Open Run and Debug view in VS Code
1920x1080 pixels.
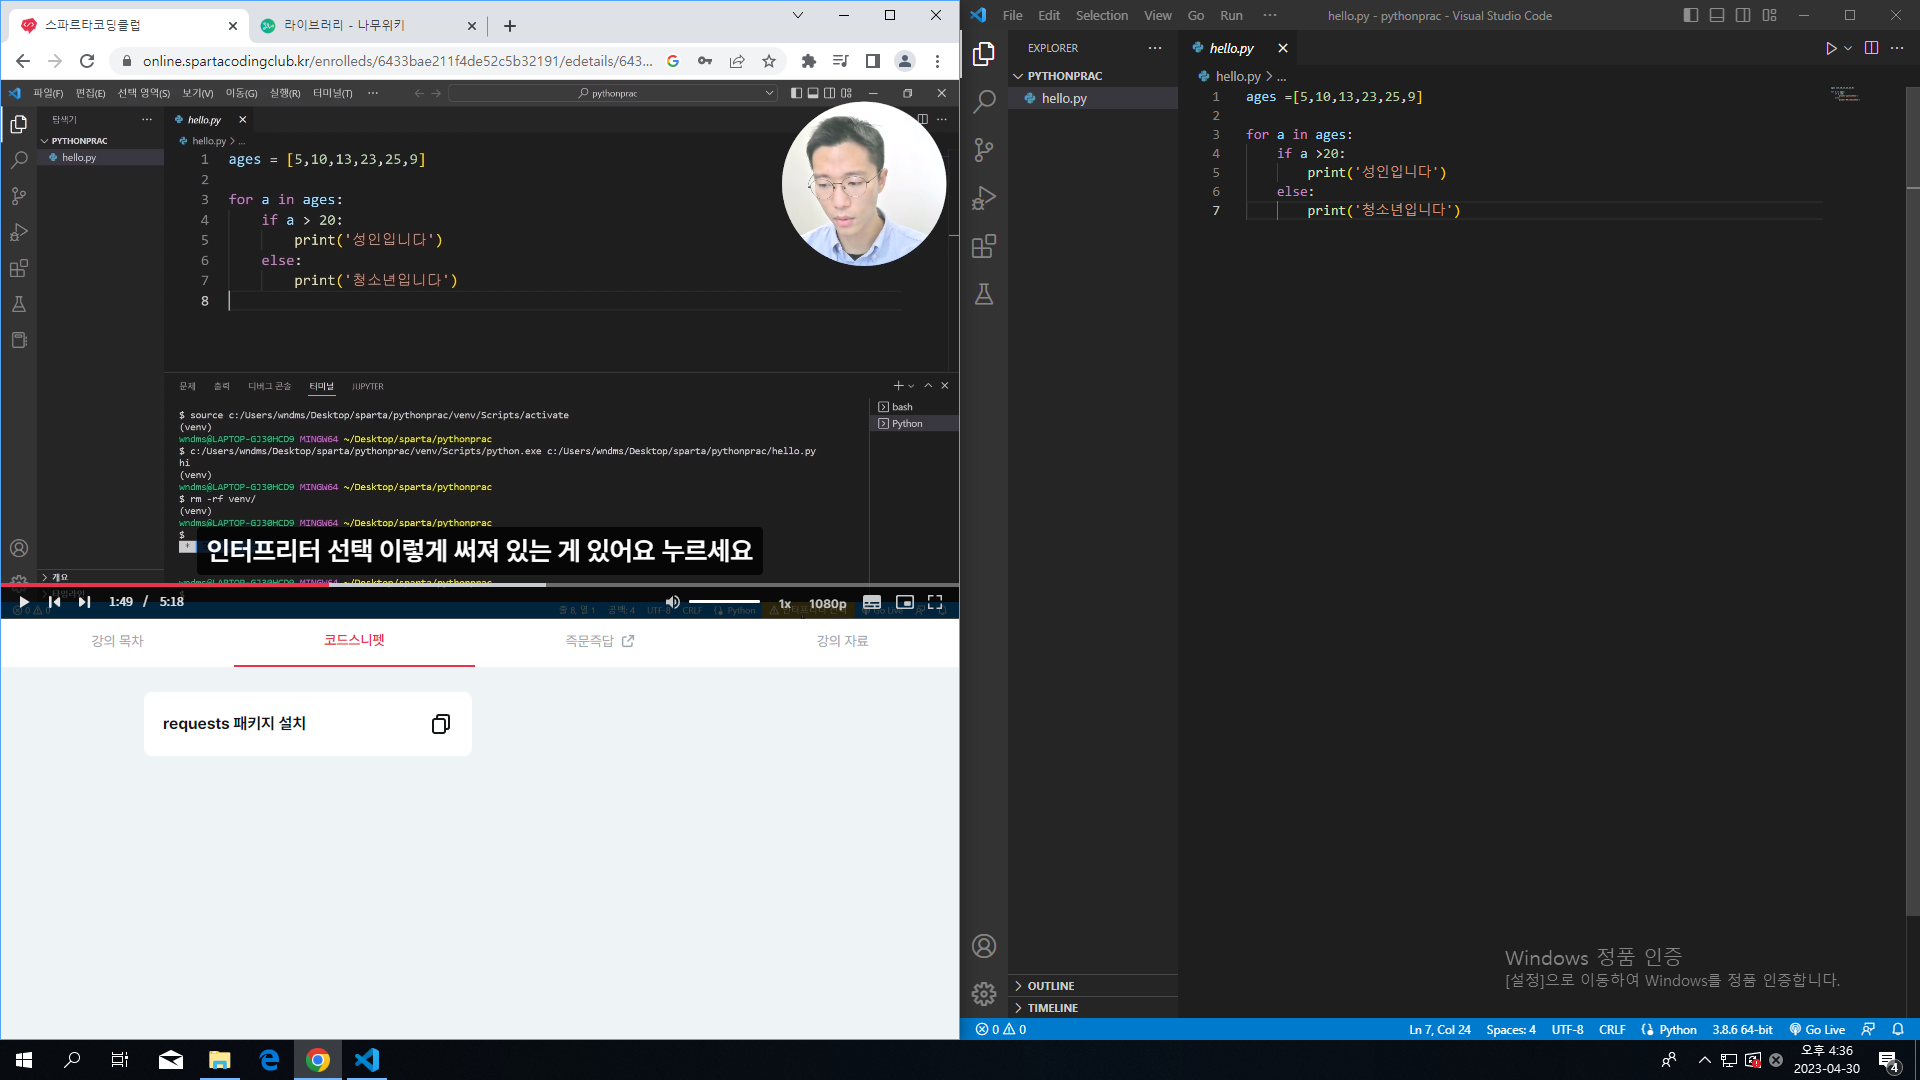coord(984,198)
